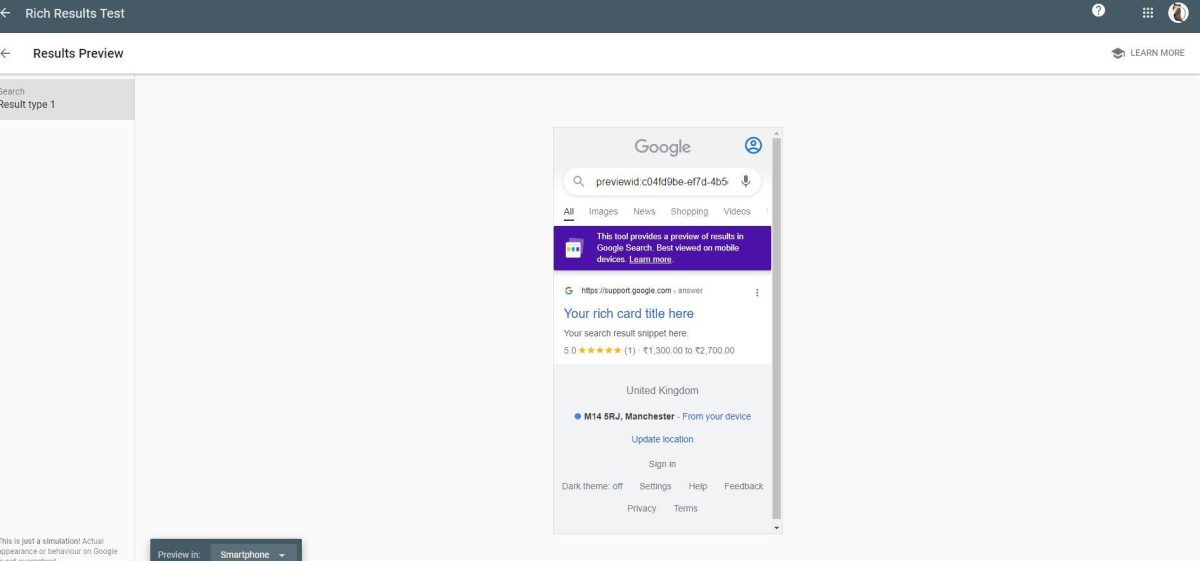The image size is (1200, 561).
Task: Click the Results Preview heading
Action: [x=78, y=53]
